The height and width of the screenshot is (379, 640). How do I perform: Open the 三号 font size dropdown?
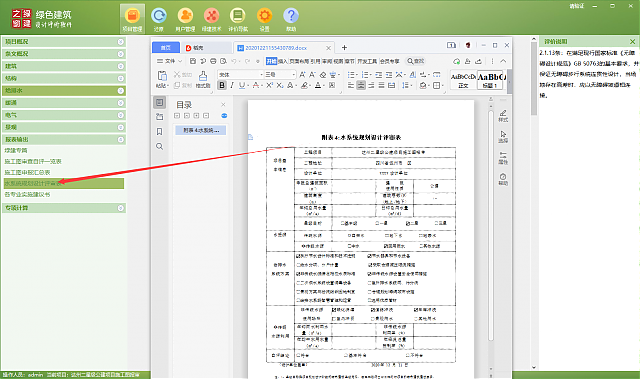(x=280, y=75)
